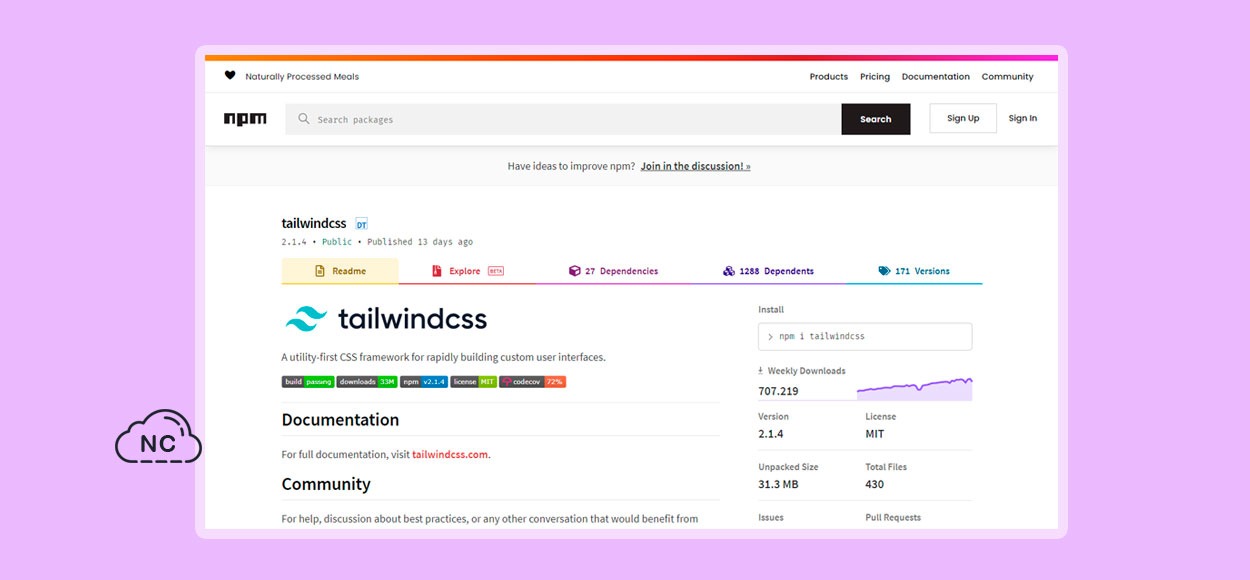Open the 1288 Dependents tab

click(x=768, y=271)
